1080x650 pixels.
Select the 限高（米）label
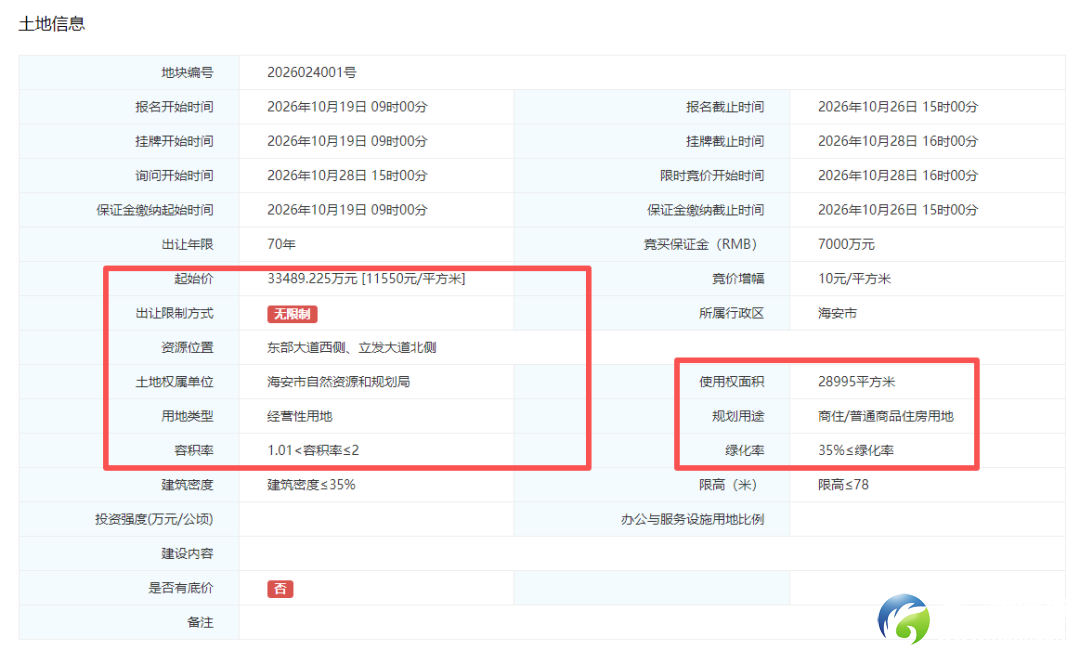tap(729, 485)
